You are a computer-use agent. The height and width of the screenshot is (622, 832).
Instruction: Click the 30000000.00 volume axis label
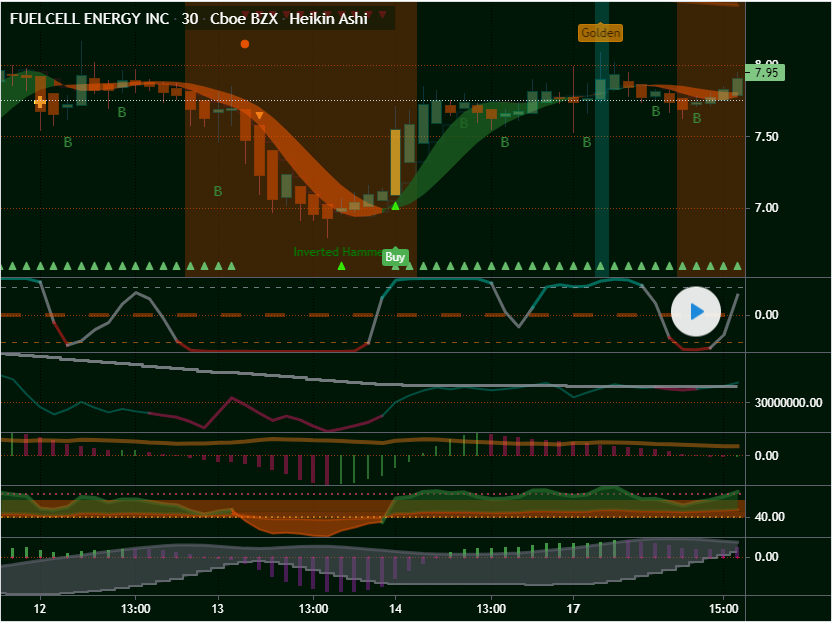point(789,403)
